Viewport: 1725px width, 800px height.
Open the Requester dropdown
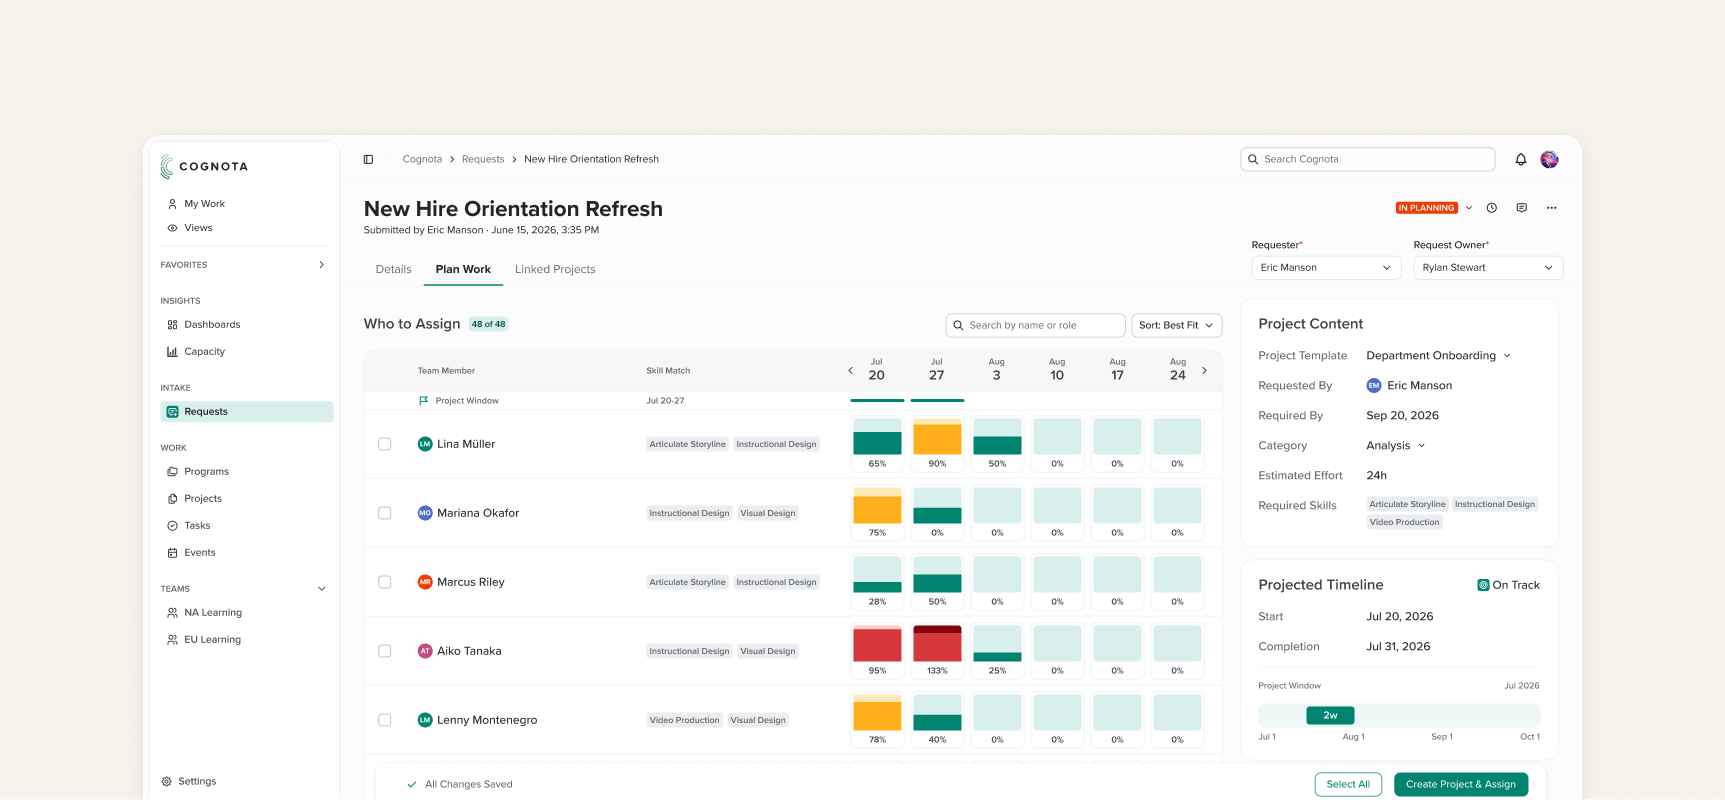pyautogui.click(x=1326, y=268)
